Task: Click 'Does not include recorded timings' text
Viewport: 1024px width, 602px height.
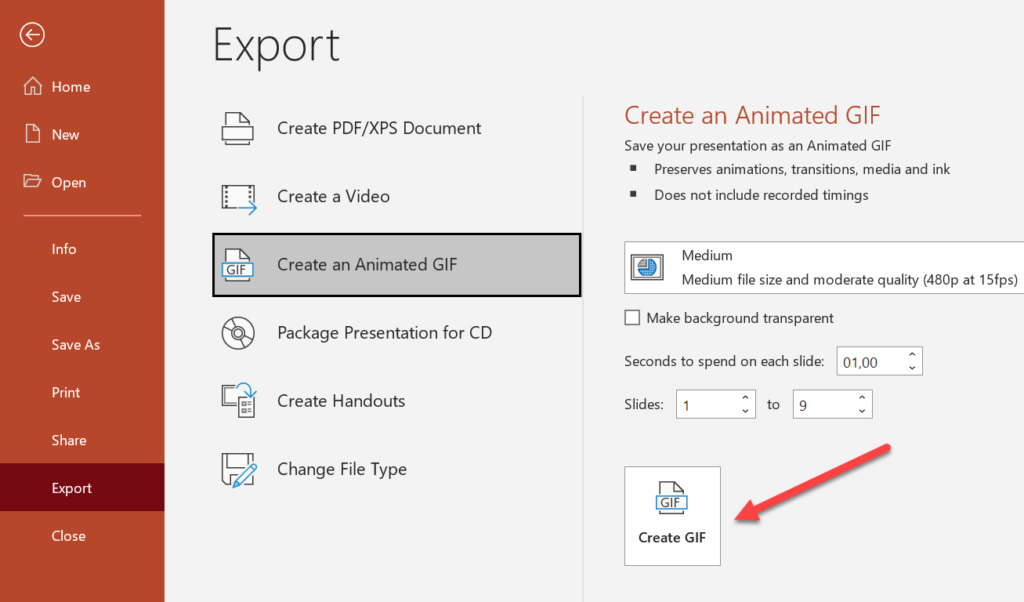Action: click(761, 195)
